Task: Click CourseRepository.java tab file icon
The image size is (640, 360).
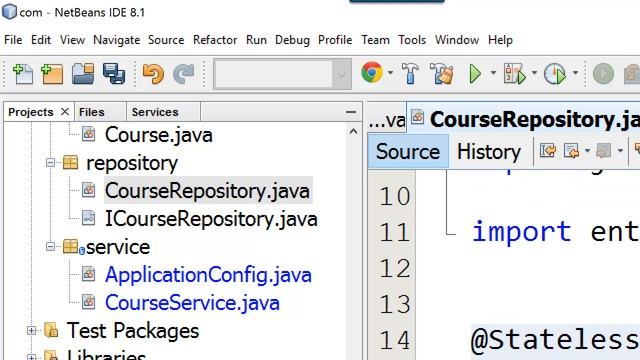Action: point(417,117)
